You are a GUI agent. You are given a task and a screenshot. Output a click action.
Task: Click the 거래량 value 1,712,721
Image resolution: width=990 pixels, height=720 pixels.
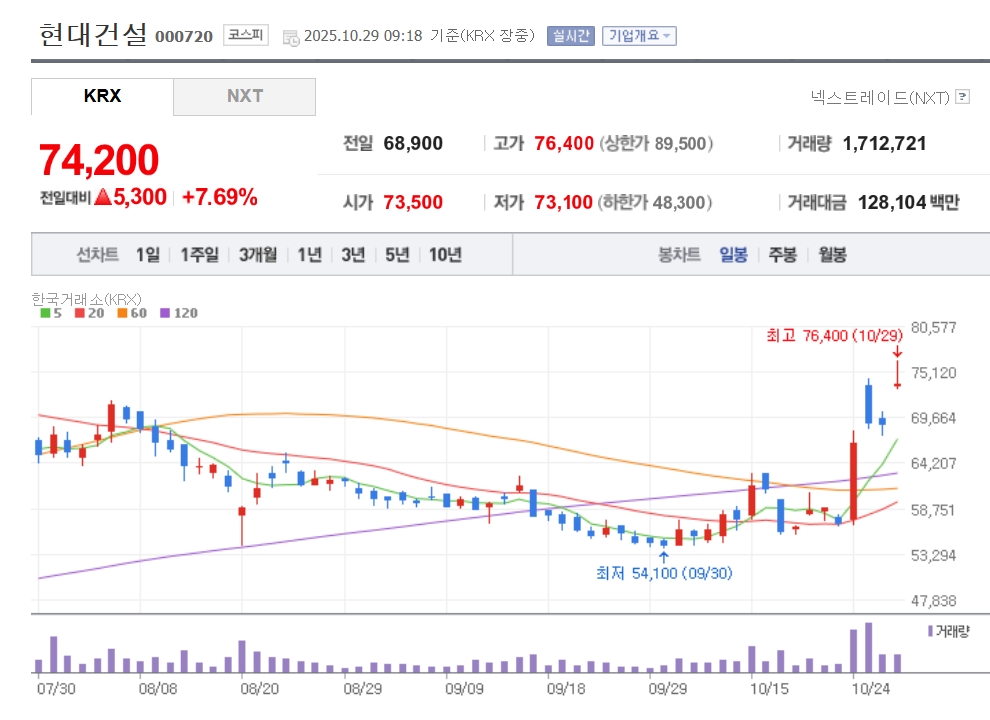pyautogui.click(x=884, y=143)
